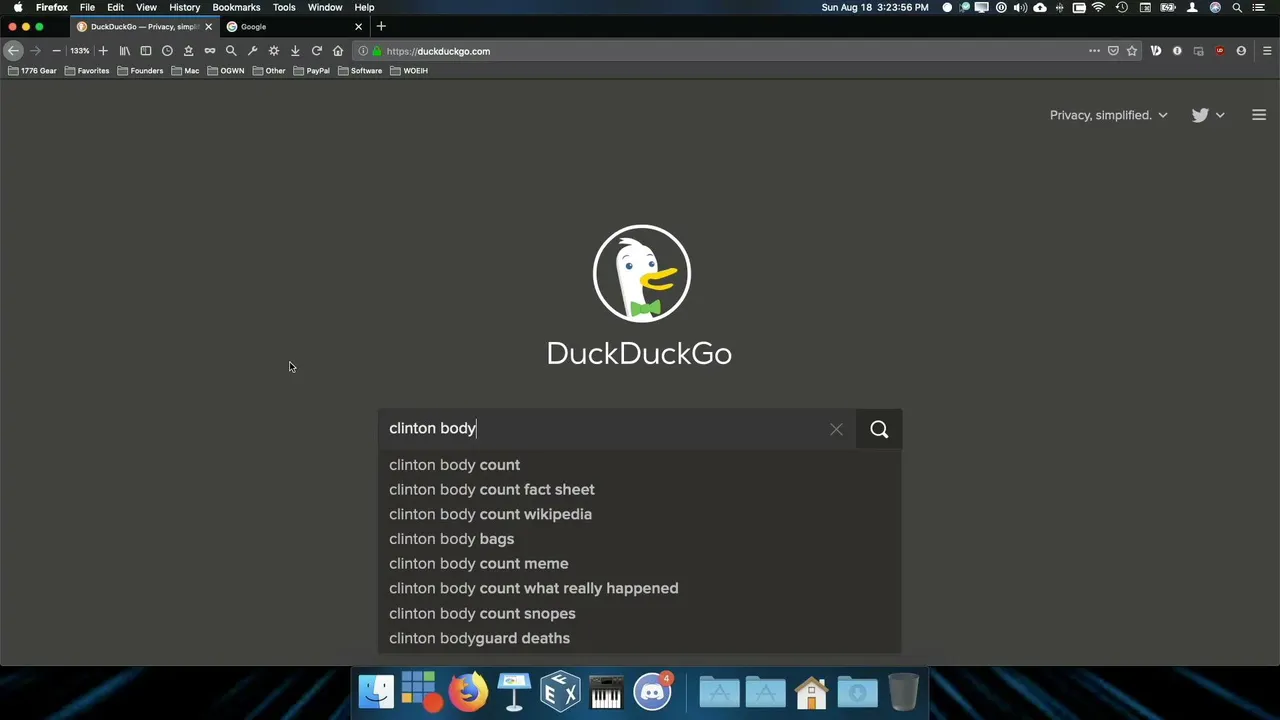The image size is (1280, 720).
Task: Click the DuckDuckGo duck logo
Action: coord(641,273)
